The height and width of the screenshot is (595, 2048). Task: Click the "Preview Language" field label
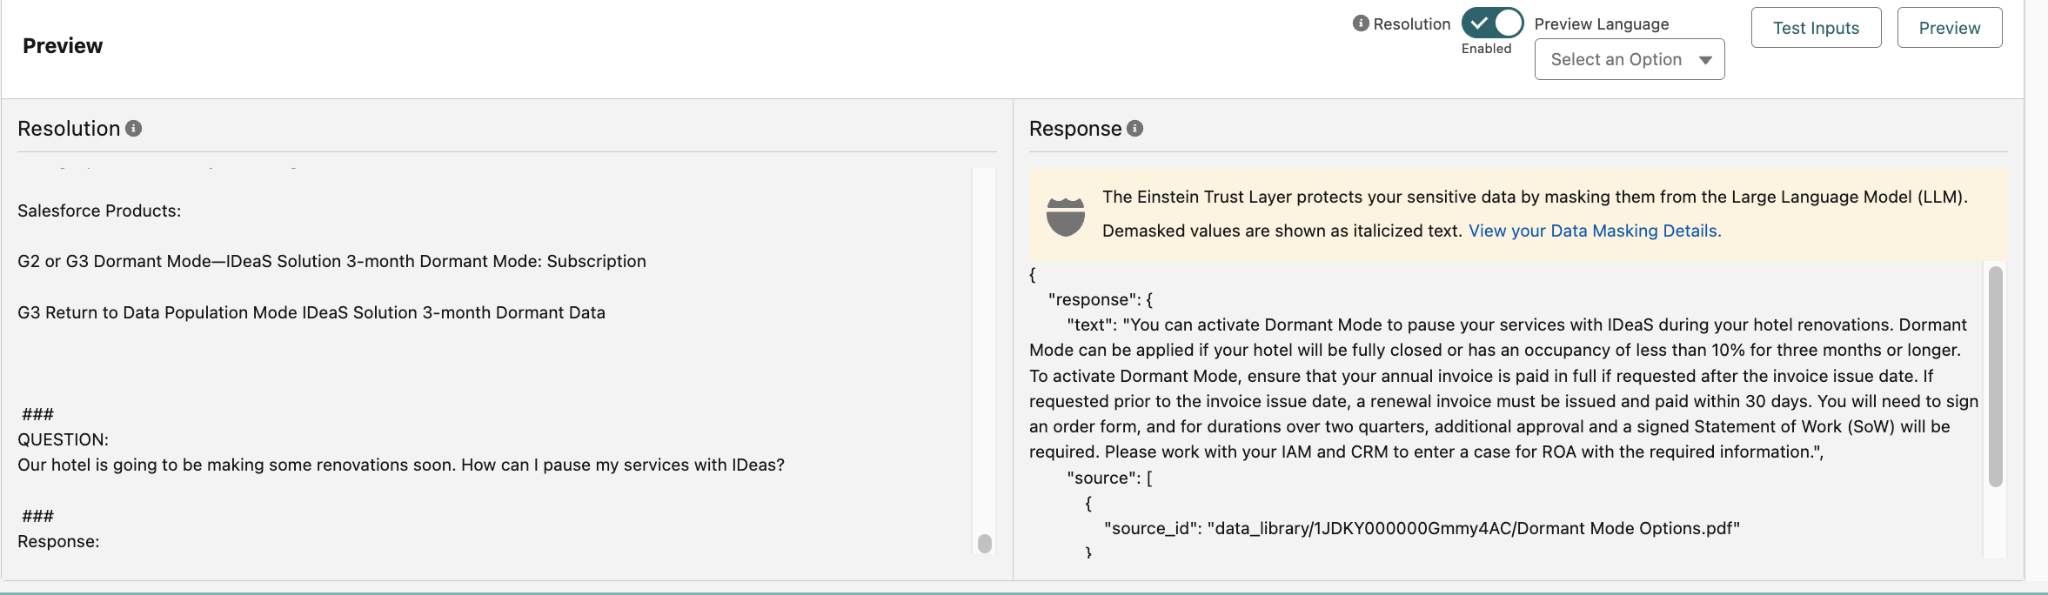pyautogui.click(x=1601, y=24)
